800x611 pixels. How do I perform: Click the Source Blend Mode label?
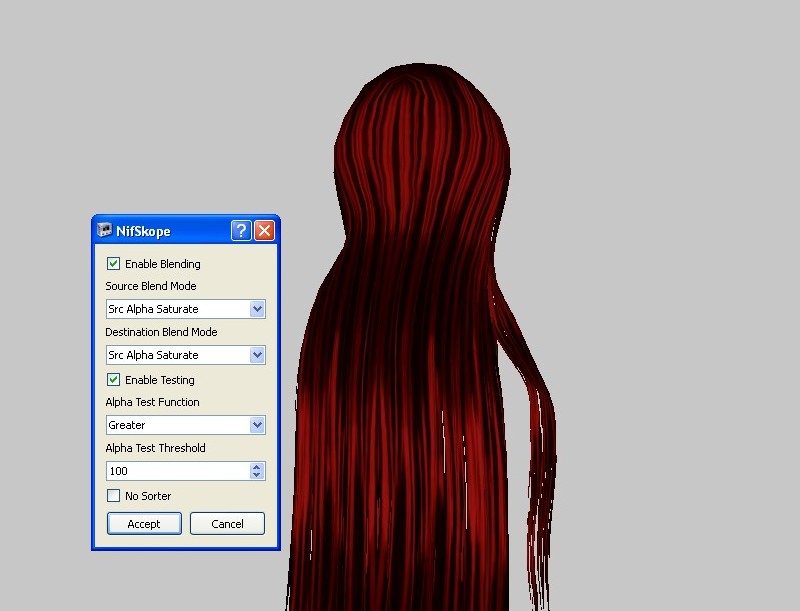(151, 286)
